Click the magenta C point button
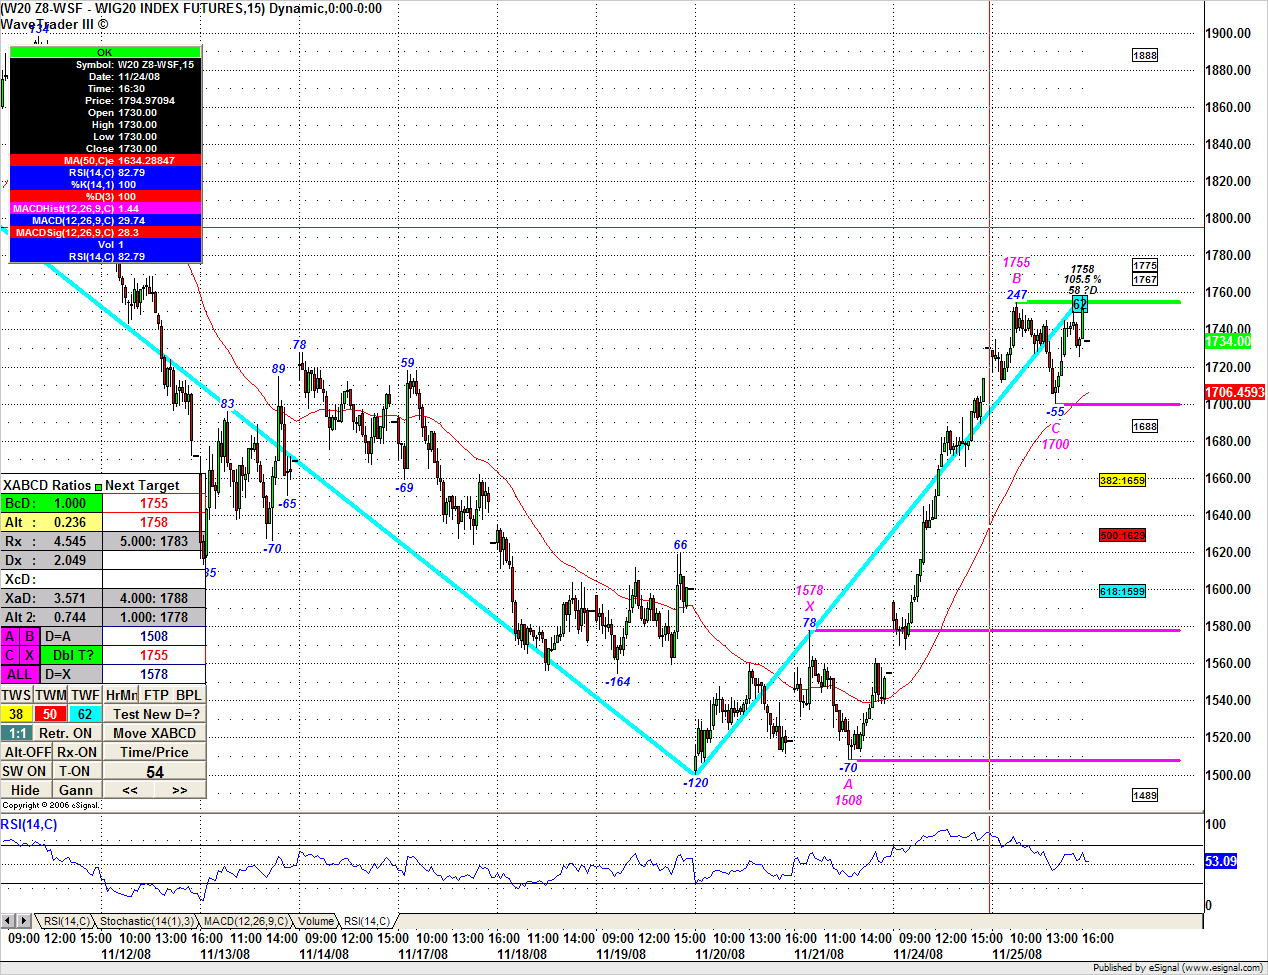This screenshot has width=1268, height=975. 10,655
